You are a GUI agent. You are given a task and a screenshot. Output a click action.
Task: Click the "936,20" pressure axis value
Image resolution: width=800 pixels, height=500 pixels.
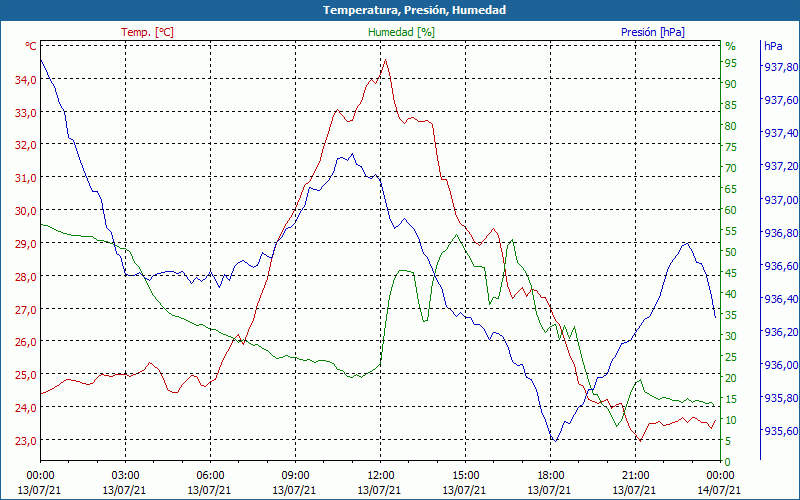point(781,332)
